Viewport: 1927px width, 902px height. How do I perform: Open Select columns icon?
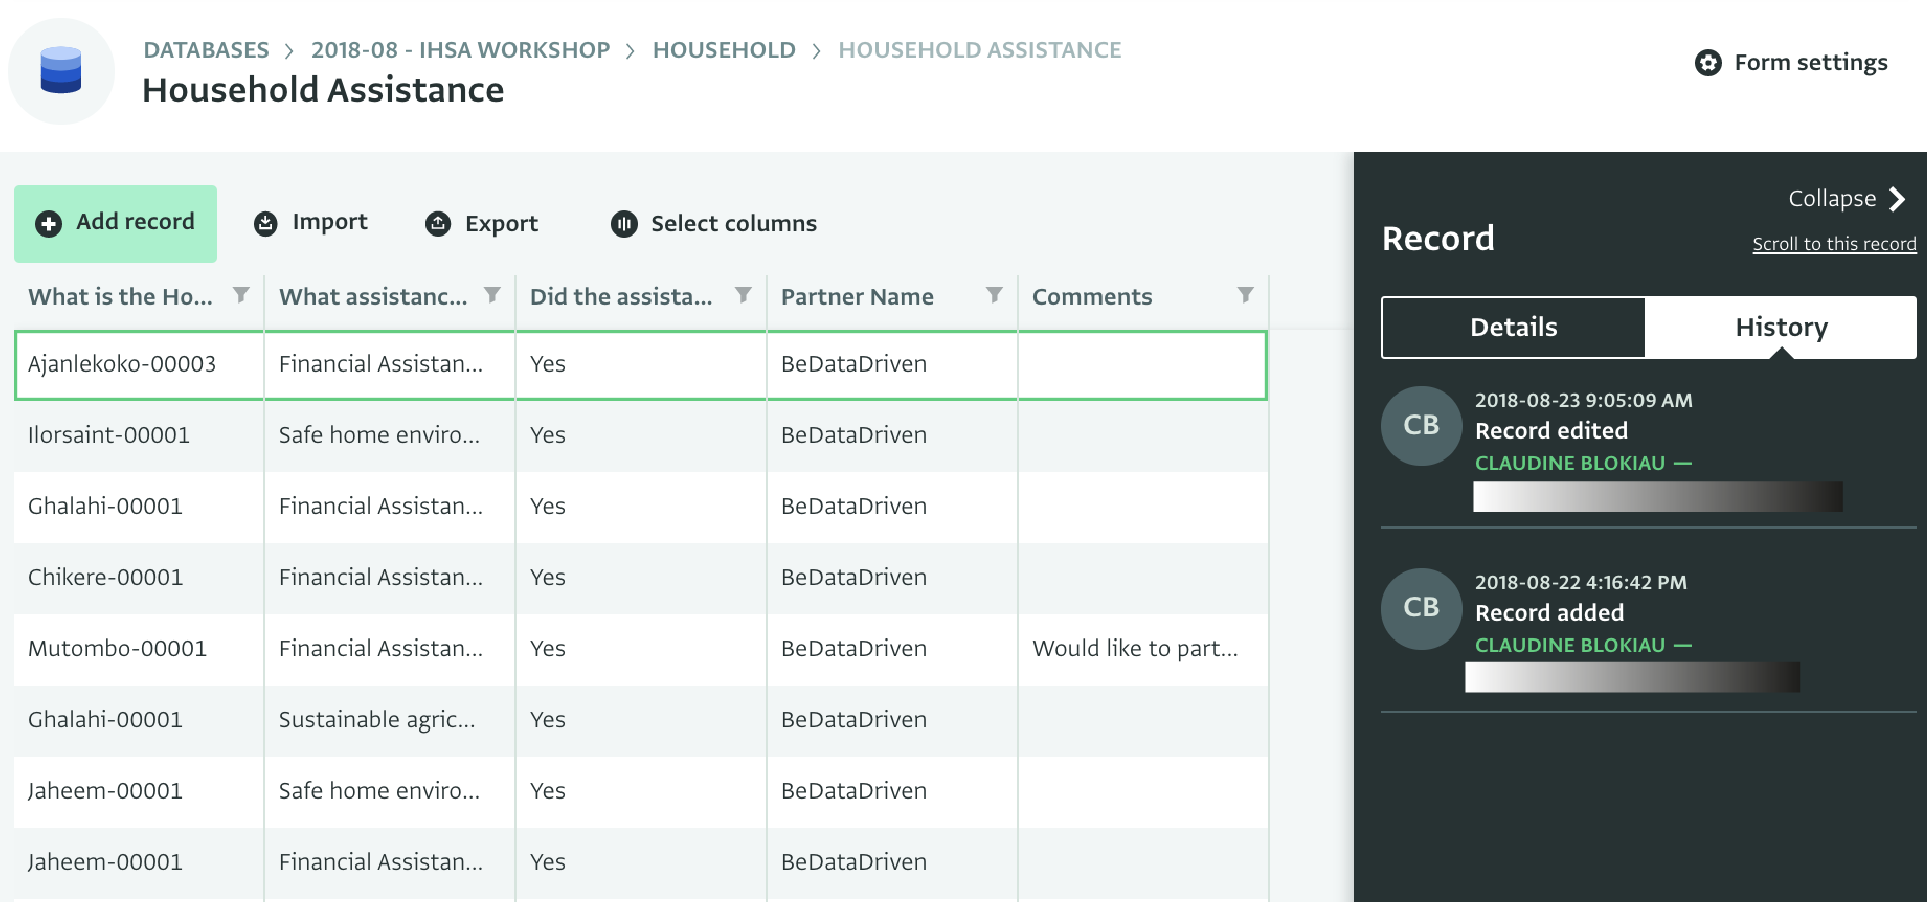(624, 224)
